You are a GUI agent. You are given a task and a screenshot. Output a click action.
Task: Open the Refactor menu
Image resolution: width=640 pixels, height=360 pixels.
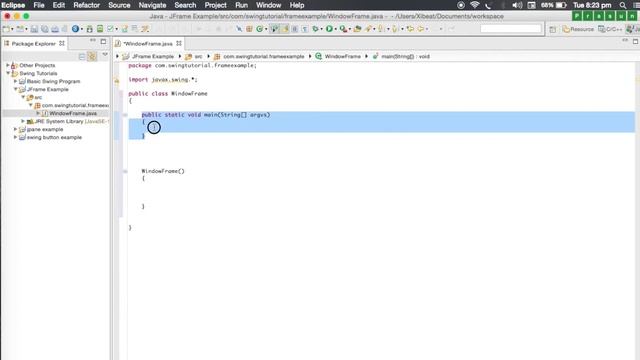pos(86,5)
